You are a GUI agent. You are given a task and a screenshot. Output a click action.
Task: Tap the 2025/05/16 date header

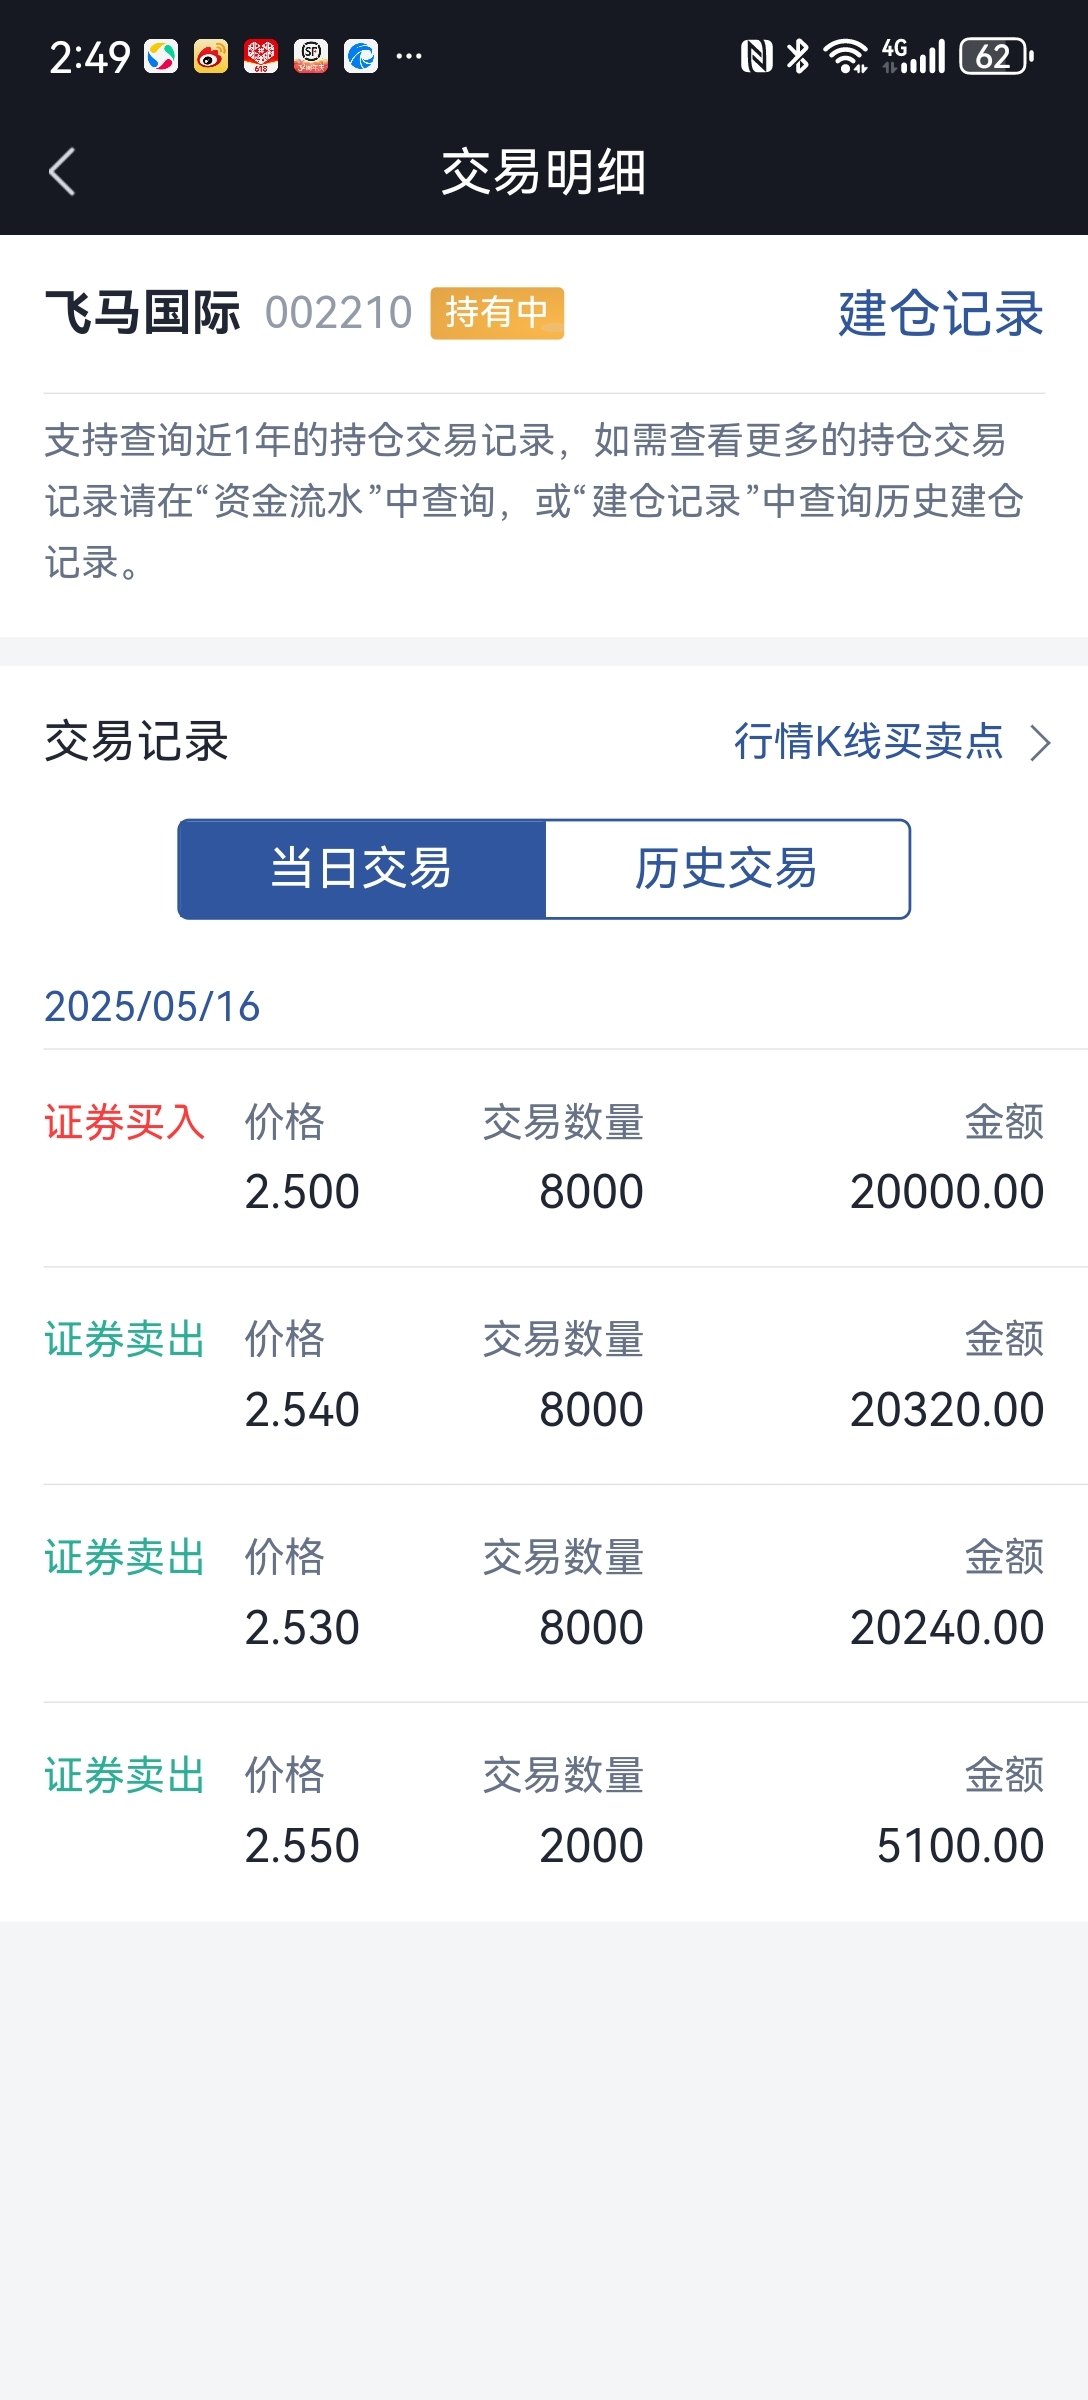tap(152, 1007)
